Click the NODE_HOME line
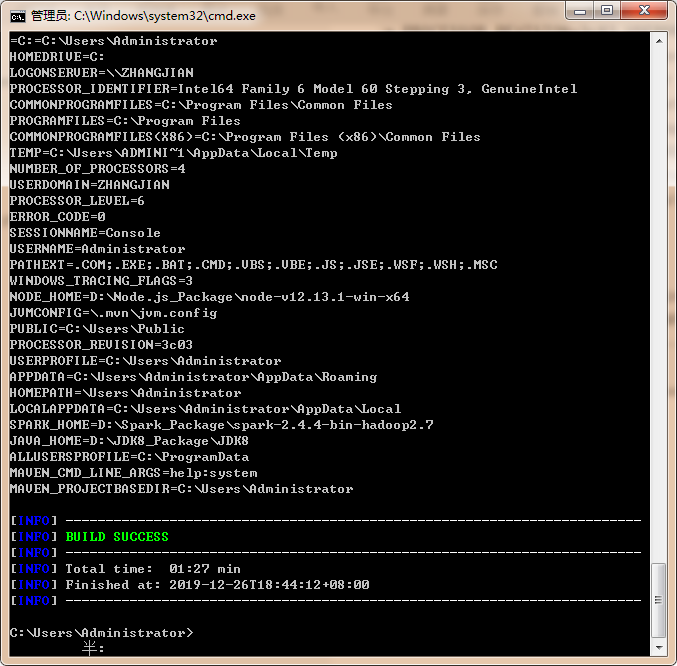This screenshot has width=677, height=666. 209,297
